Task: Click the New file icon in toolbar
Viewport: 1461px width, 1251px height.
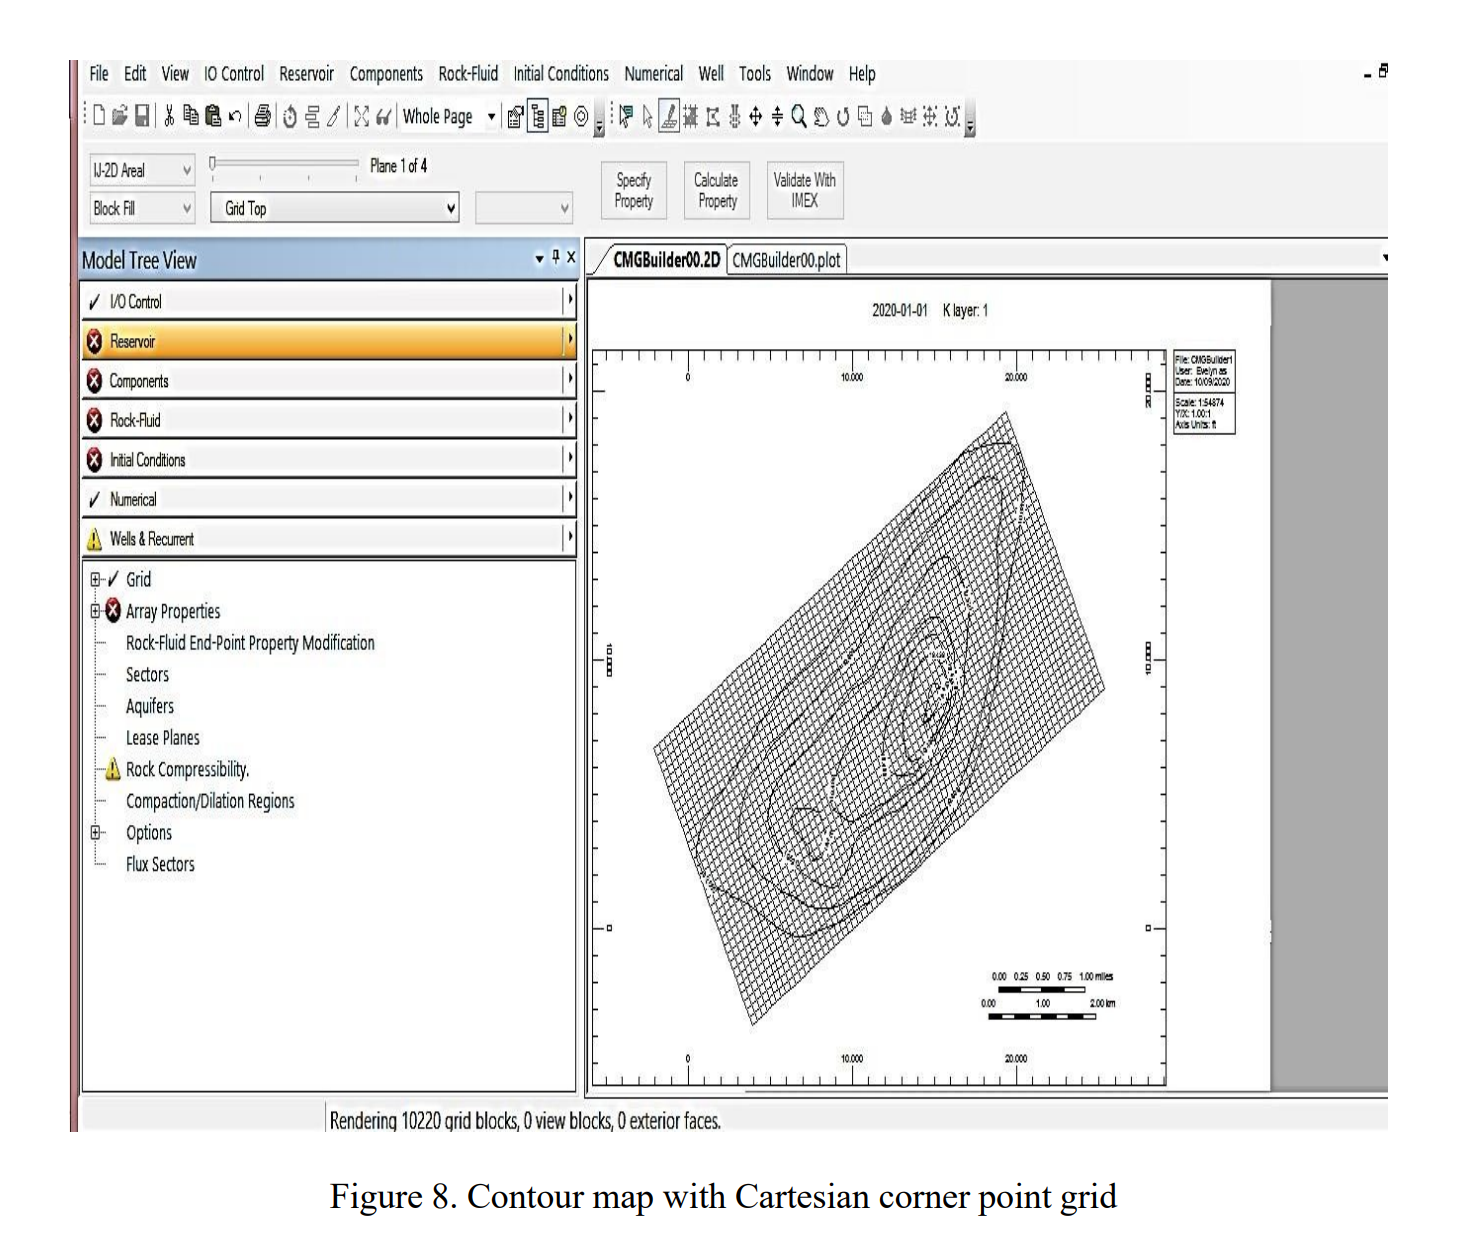Action: pyautogui.click(x=99, y=116)
